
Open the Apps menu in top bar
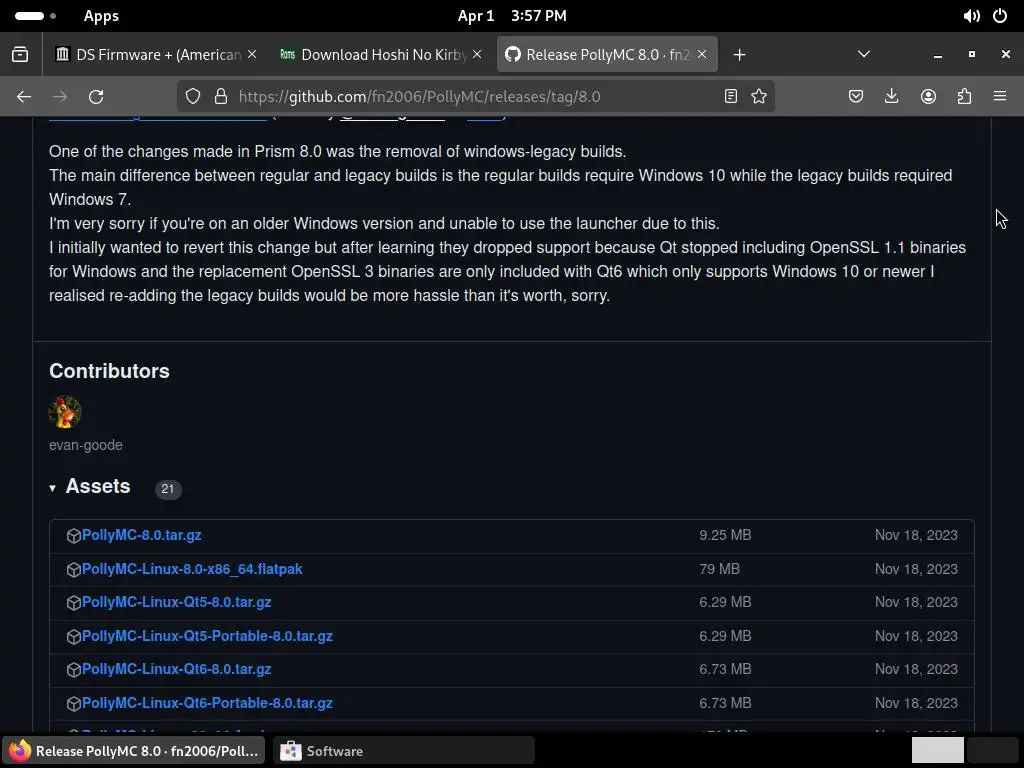[x=101, y=16]
